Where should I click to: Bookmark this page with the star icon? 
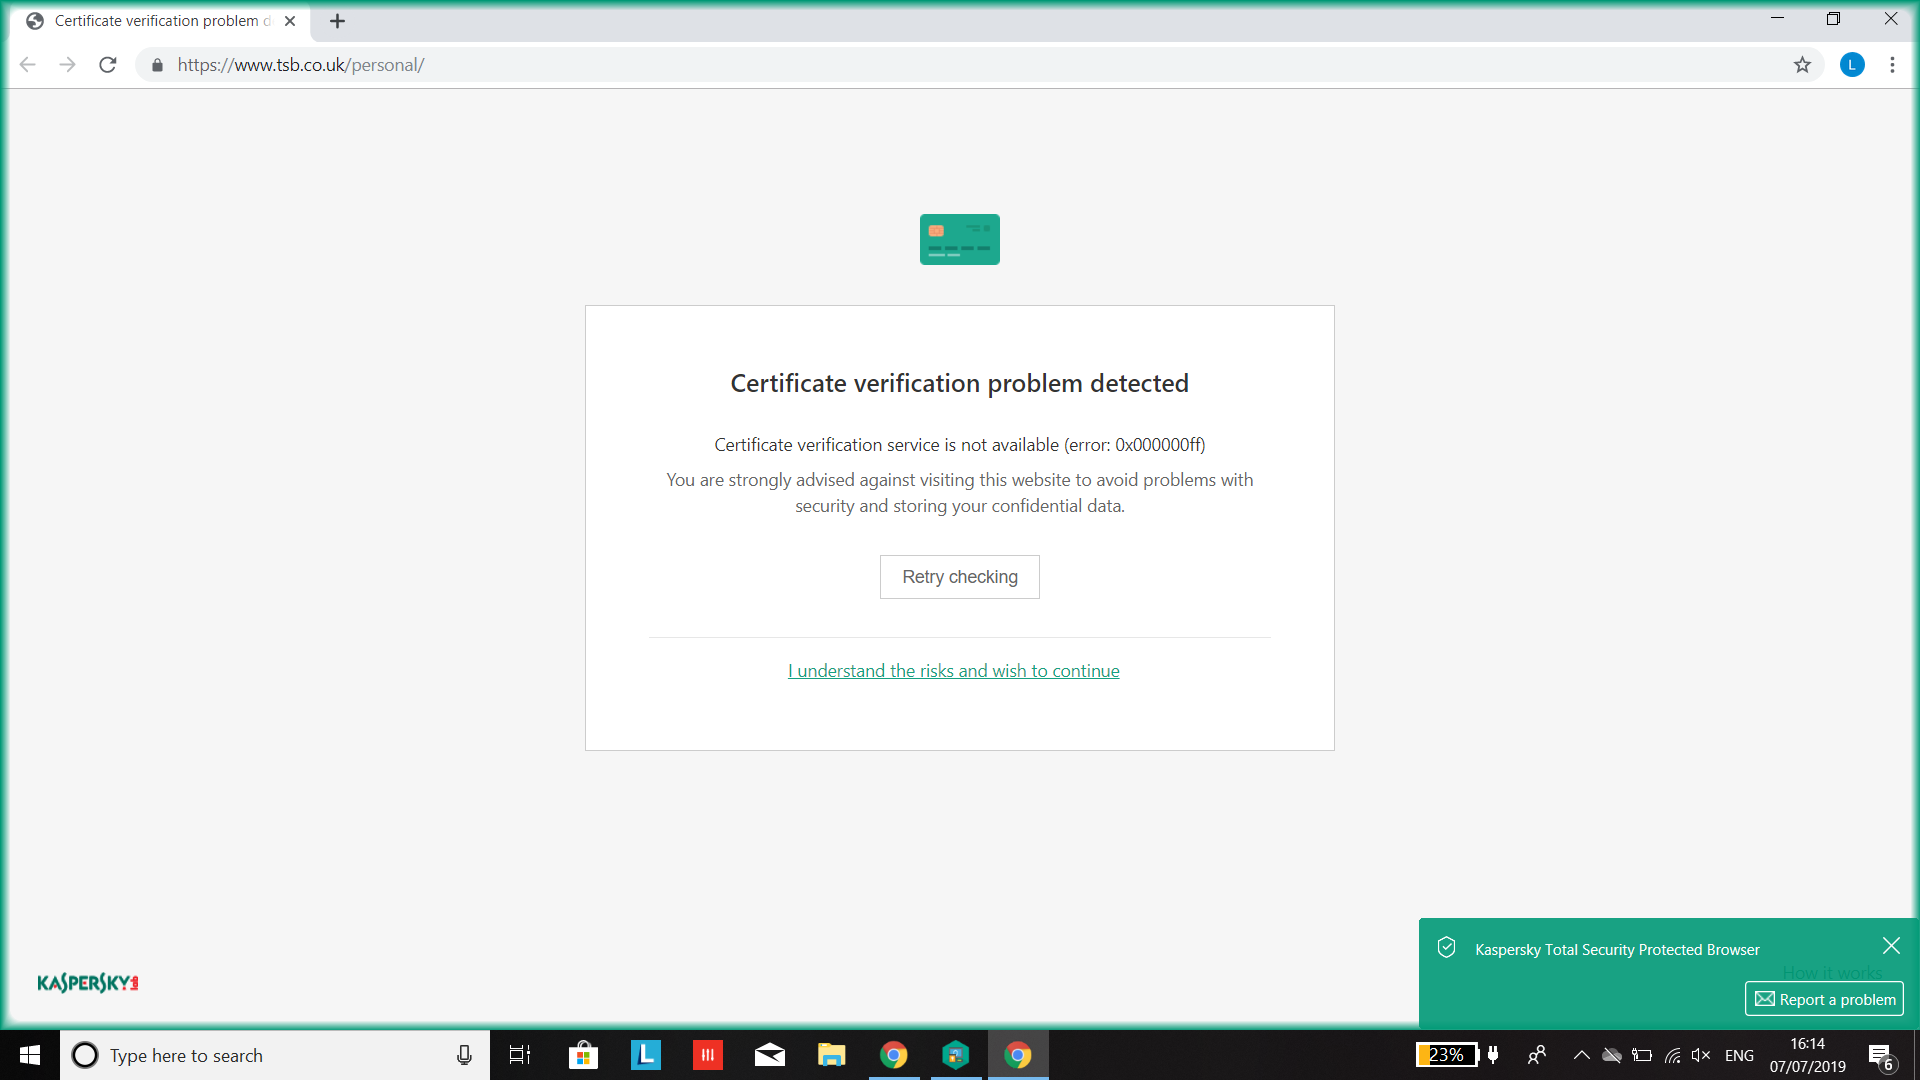1802,65
